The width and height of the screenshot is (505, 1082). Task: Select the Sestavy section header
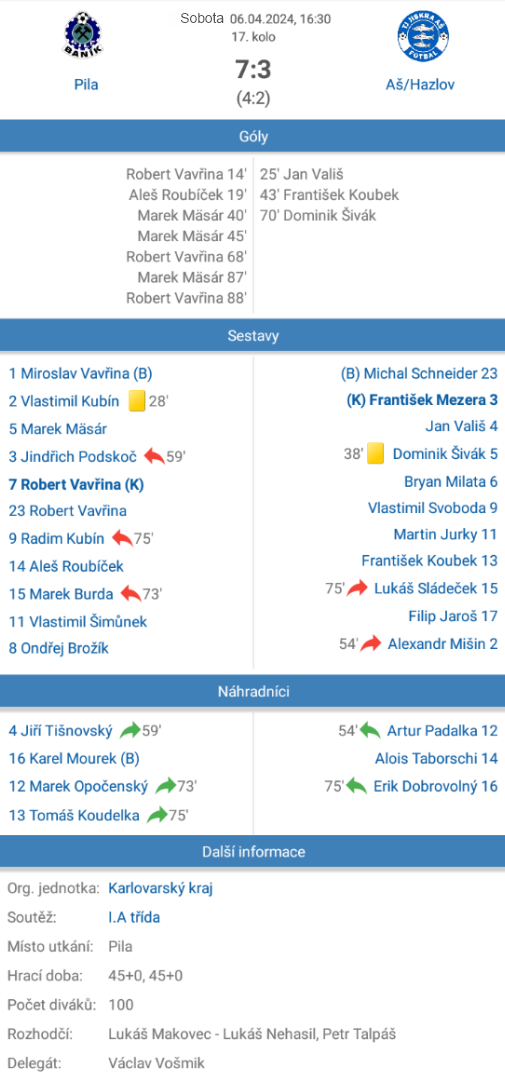(x=252, y=336)
